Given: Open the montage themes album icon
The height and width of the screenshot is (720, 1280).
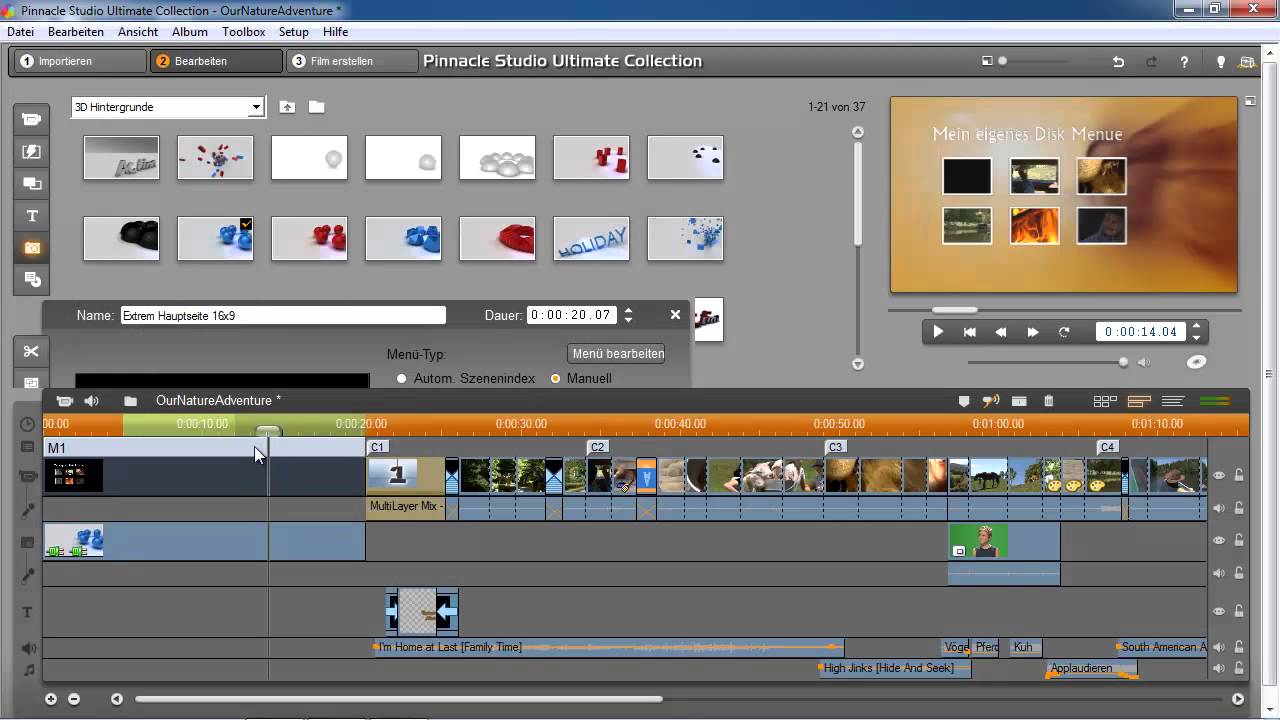Looking at the screenshot, I should click(x=31, y=184).
